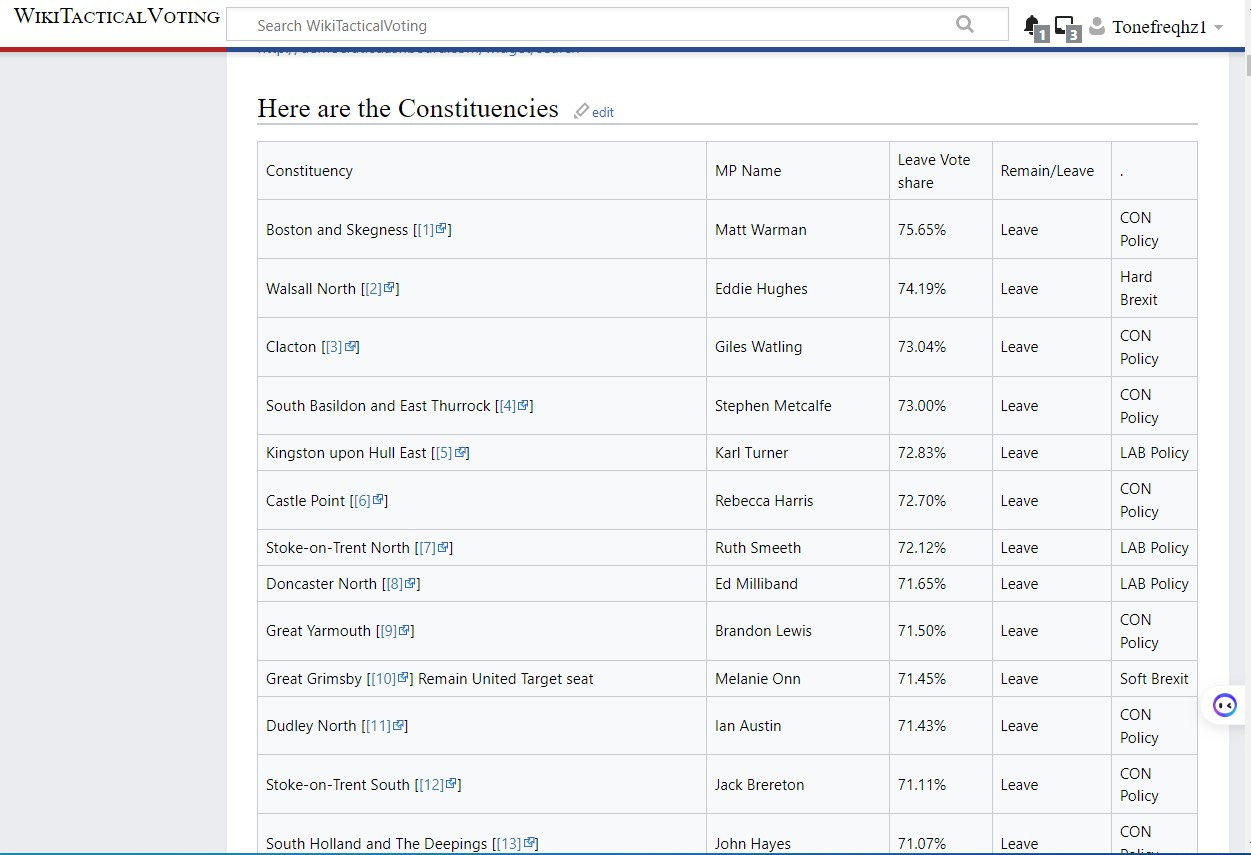Open reference link [5] for Kingston upon Hull East
This screenshot has width=1251, height=855.
pyautogui.click(x=450, y=453)
